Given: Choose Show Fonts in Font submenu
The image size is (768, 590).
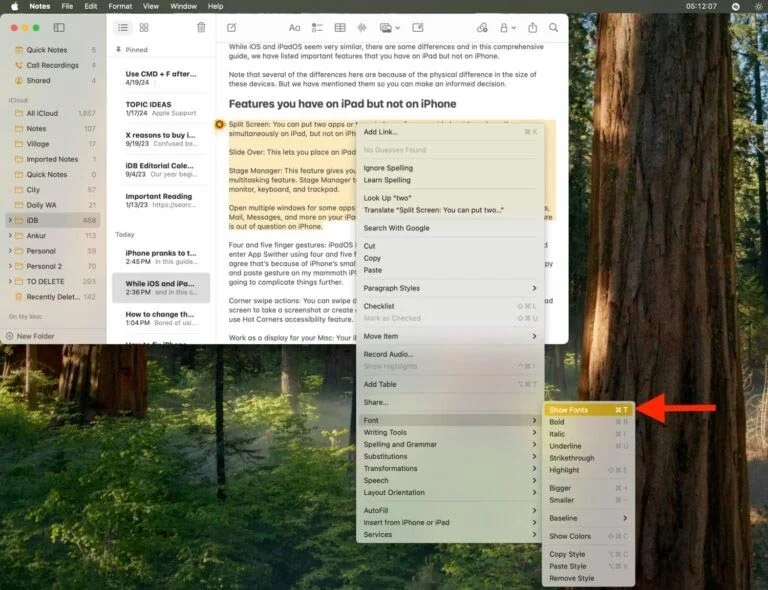Looking at the screenshot, I should 588,410.
